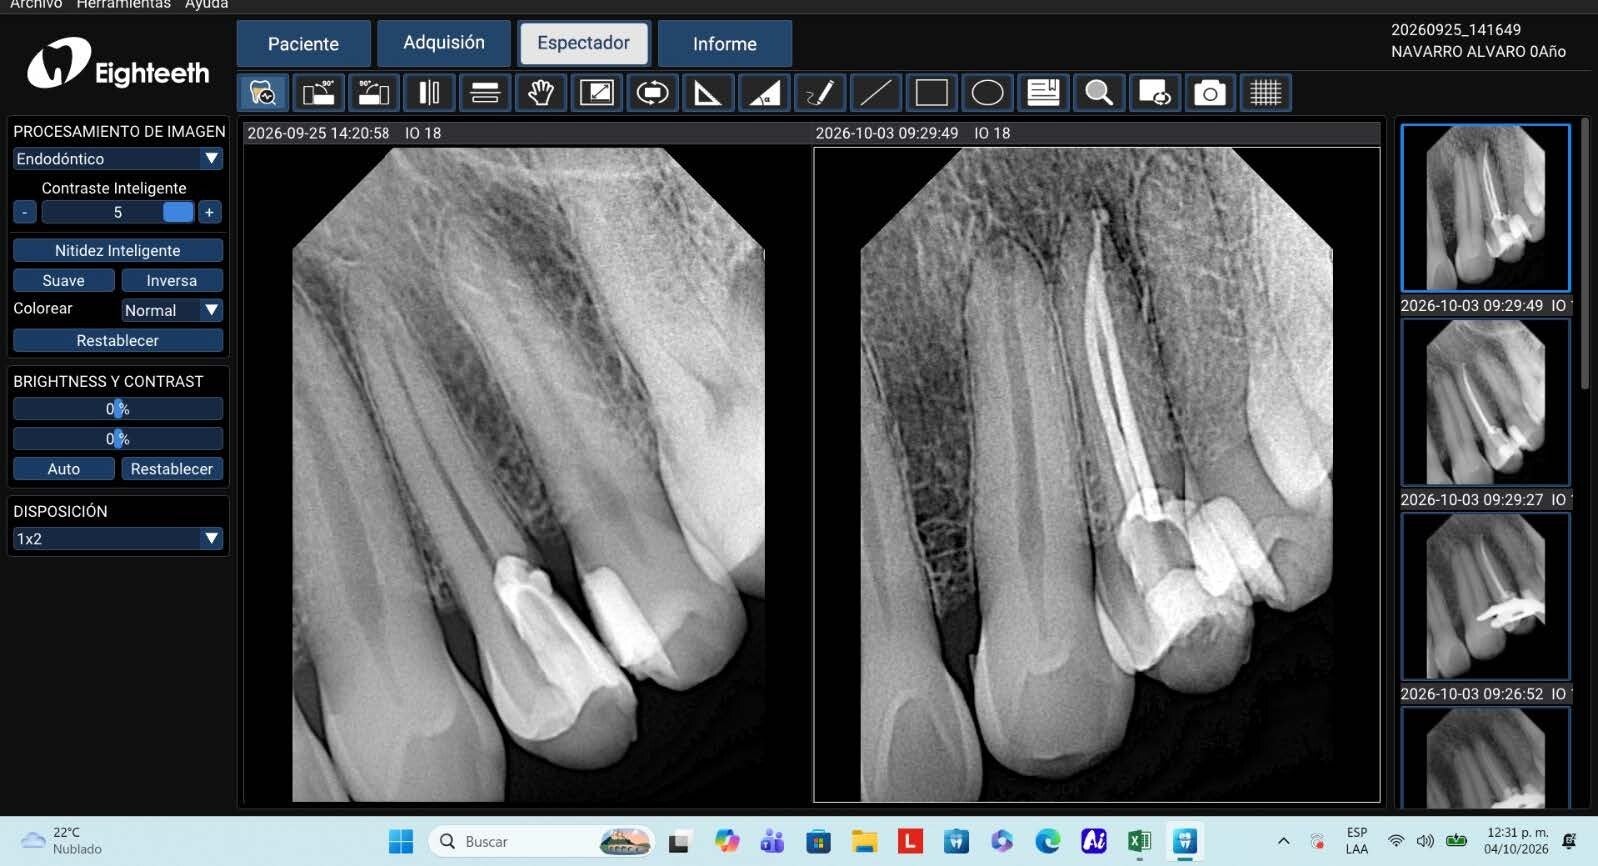1598x866 pixels.
Task: Toggle the Inversa filter
Action: [x=172, y=280]
